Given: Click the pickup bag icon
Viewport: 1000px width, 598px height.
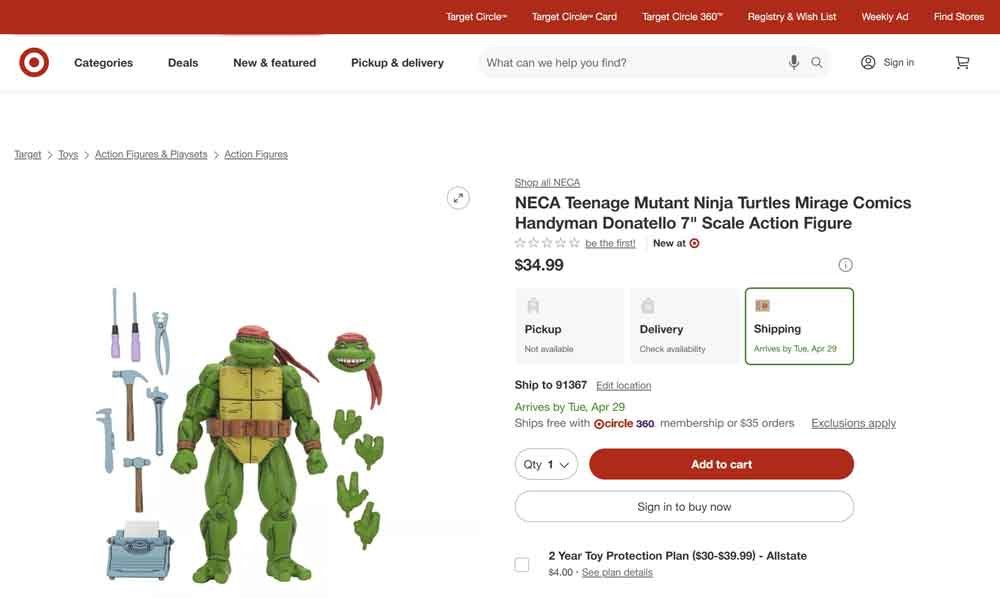Looking at the screenshot, I should pos(533,304).
